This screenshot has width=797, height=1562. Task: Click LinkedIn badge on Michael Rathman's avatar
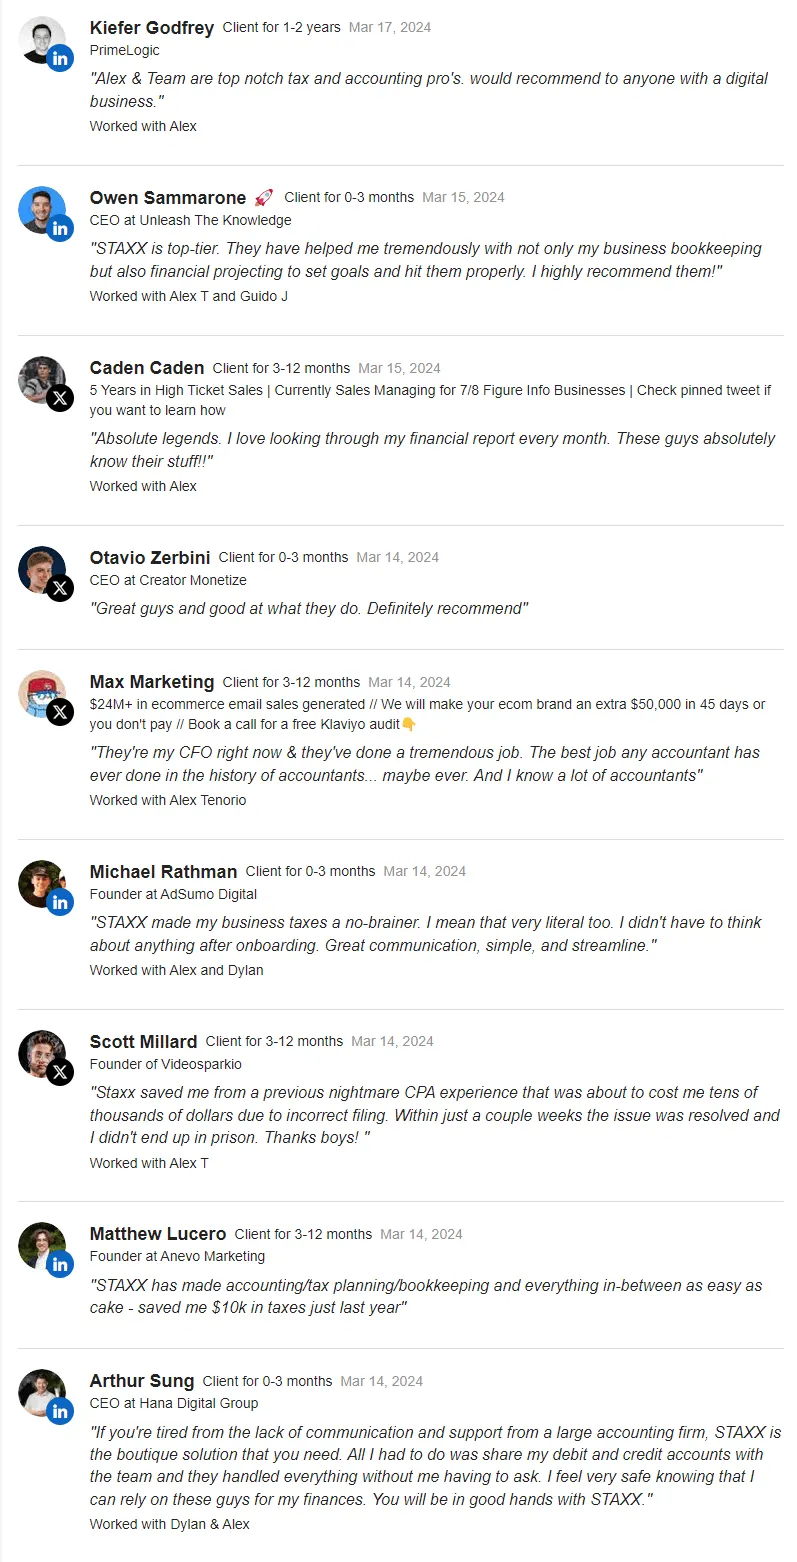(60, 902)
